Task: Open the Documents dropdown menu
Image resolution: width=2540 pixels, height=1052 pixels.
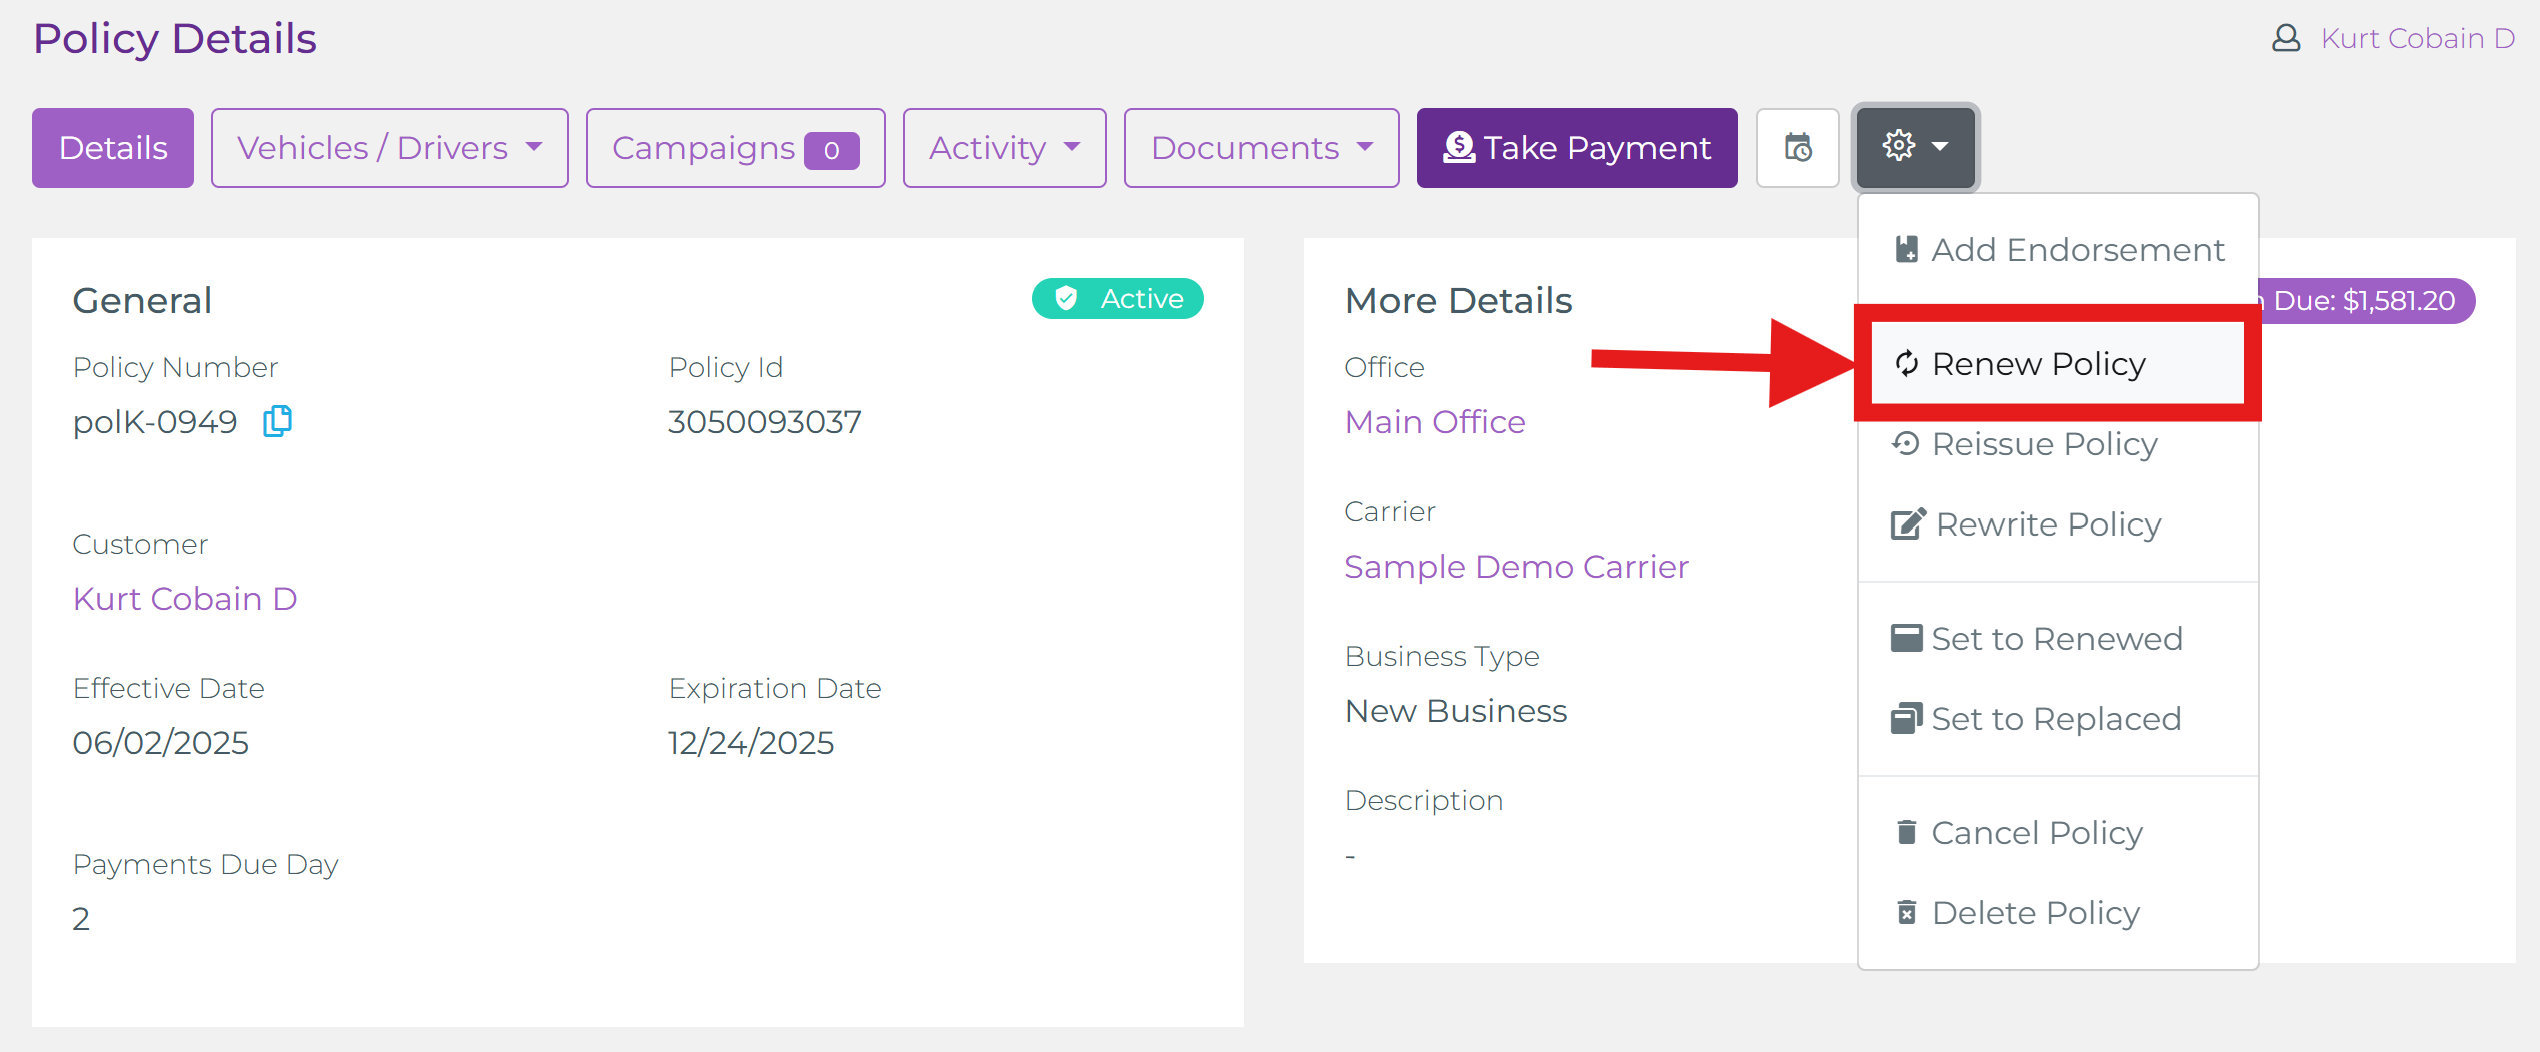Action: coord(1261,148)
